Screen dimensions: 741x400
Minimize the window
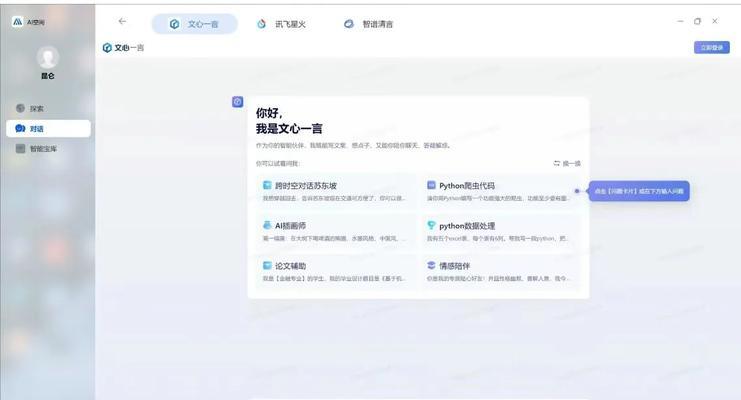pos(680,21)
